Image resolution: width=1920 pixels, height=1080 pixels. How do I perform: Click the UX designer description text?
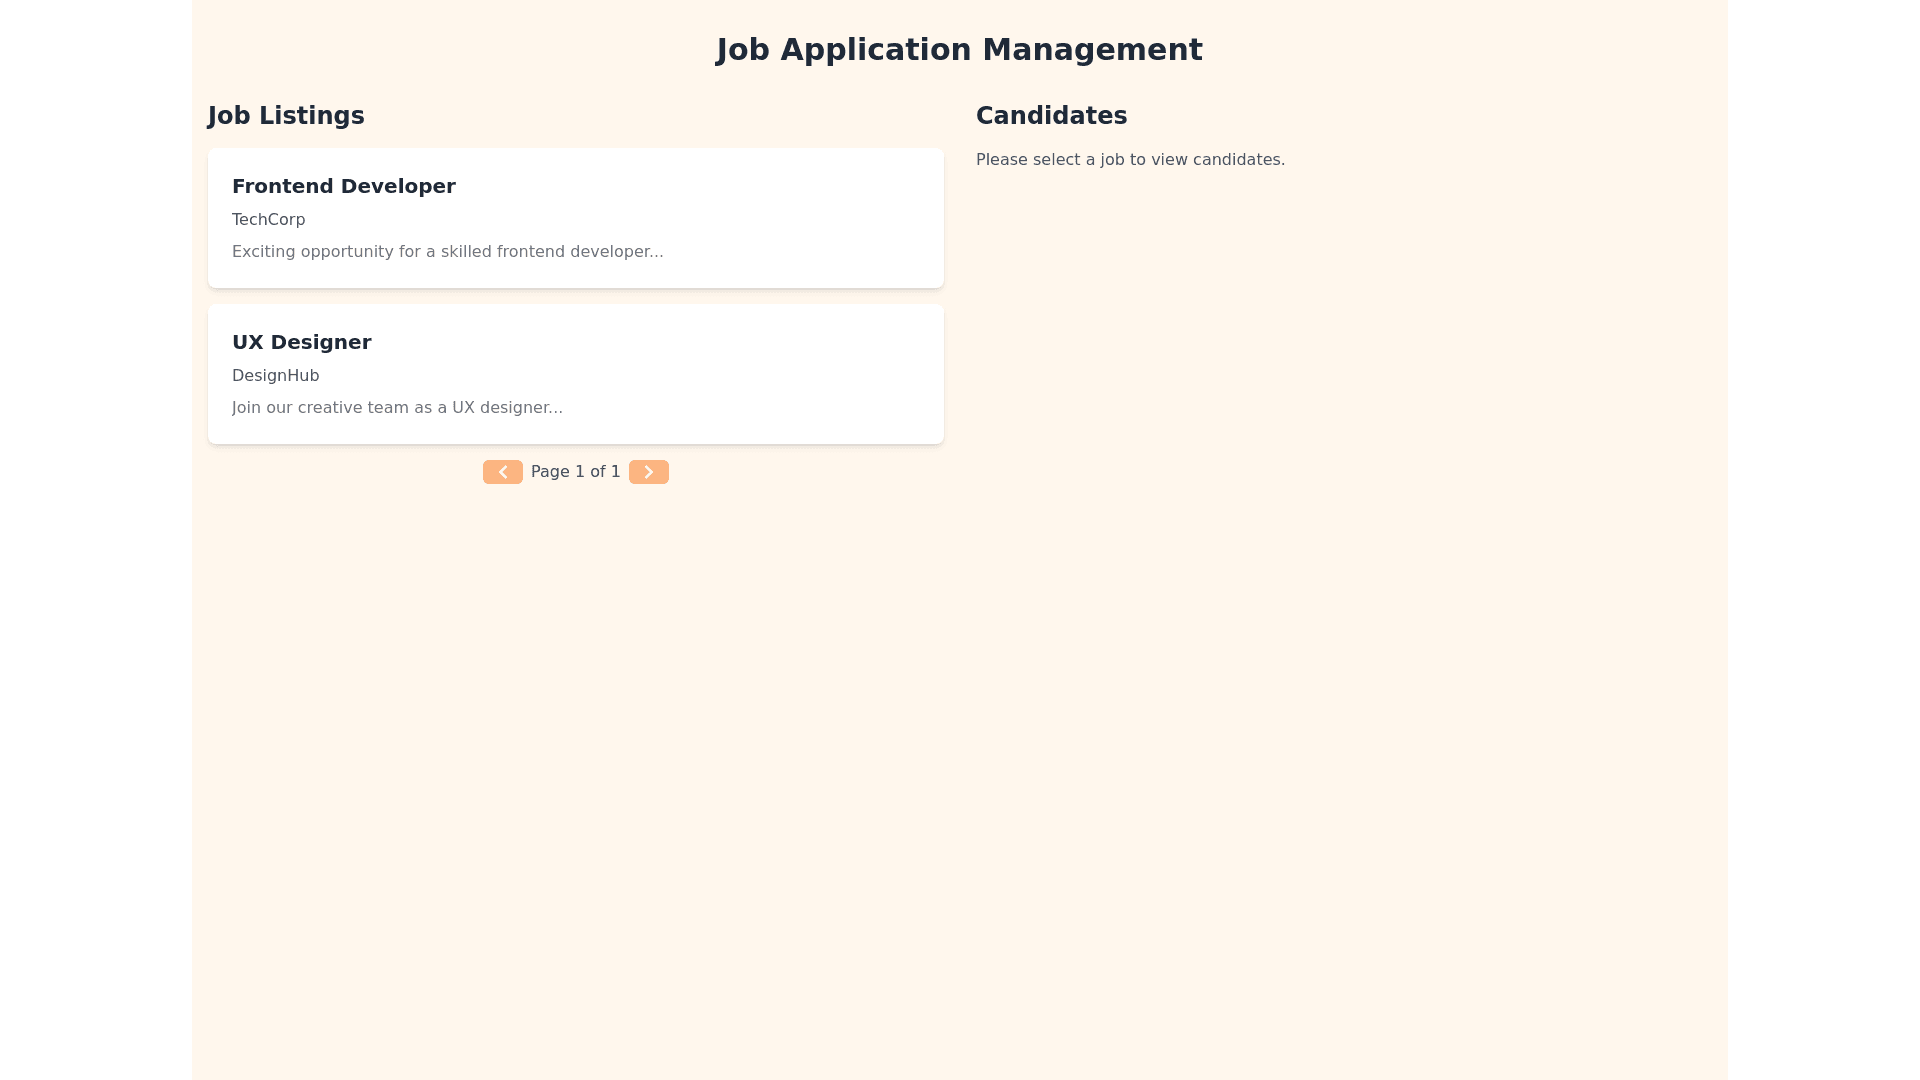pyautogui.click(x=397, y=408)
